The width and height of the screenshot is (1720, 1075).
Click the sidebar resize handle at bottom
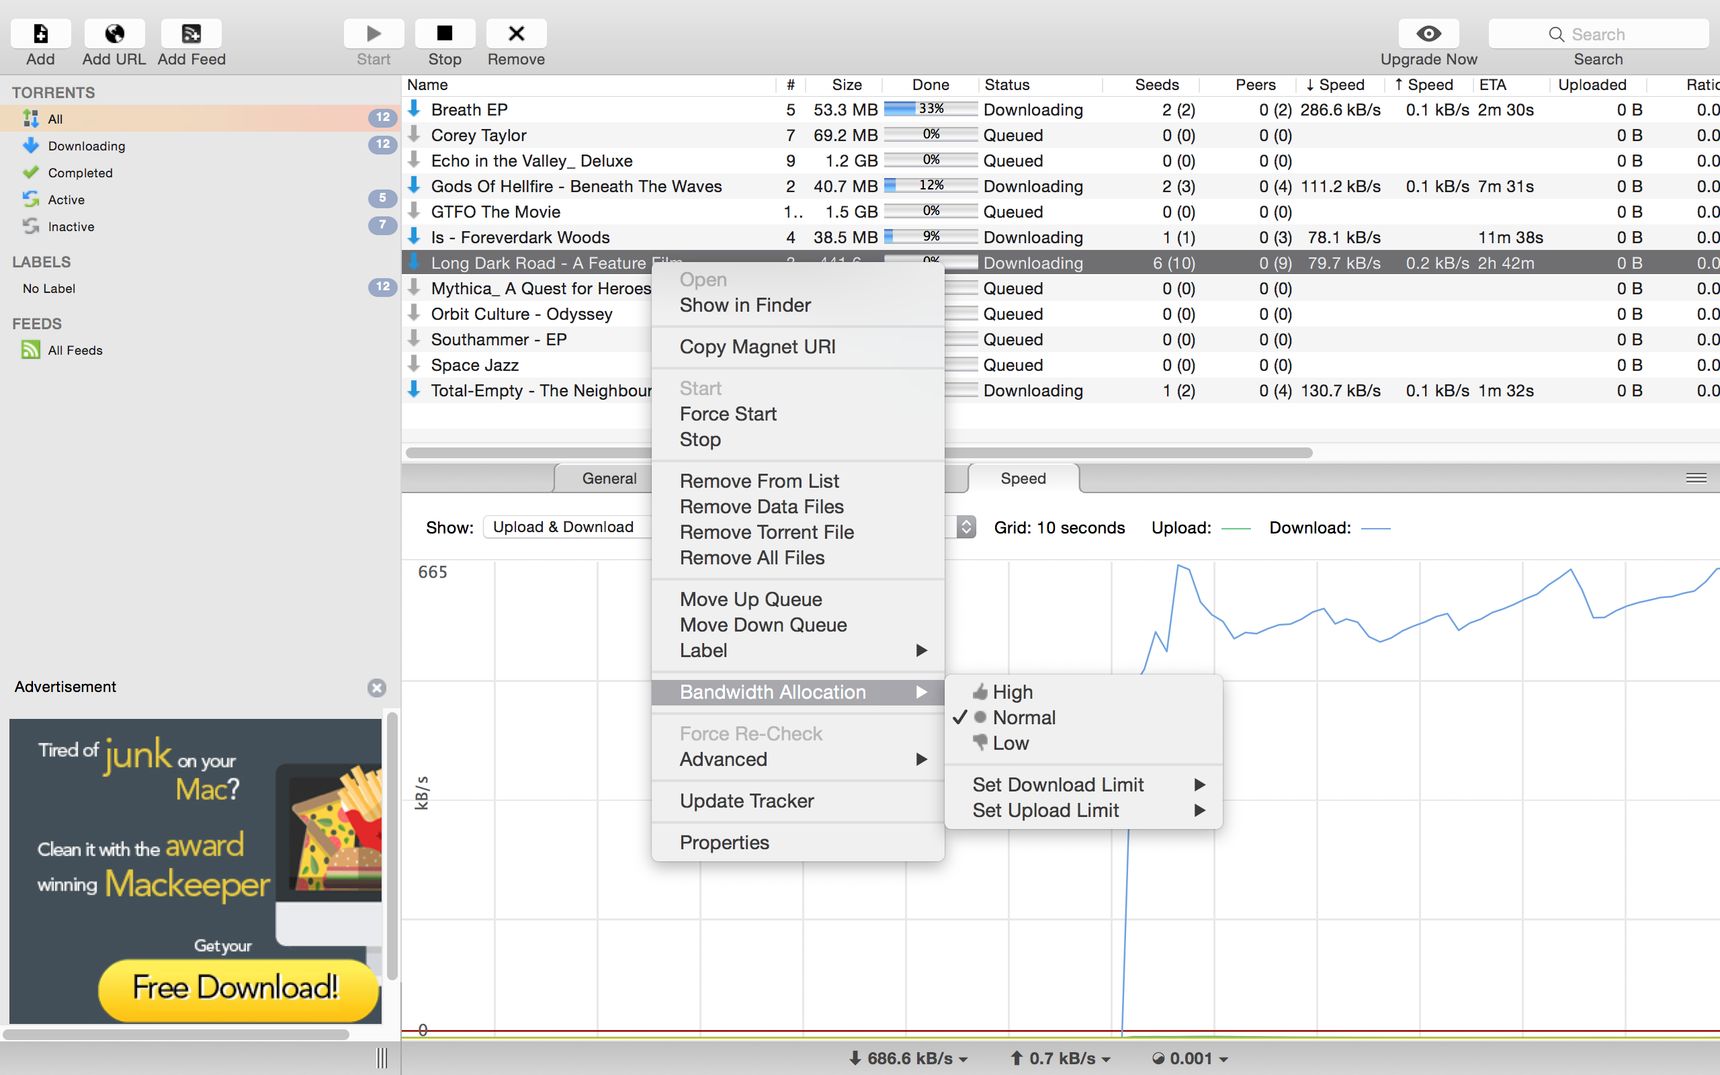tap(382, 1058)
